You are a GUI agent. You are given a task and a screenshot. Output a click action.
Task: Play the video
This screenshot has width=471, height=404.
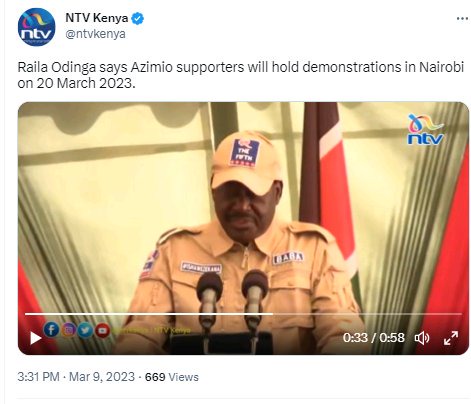[x=35, y=338]
